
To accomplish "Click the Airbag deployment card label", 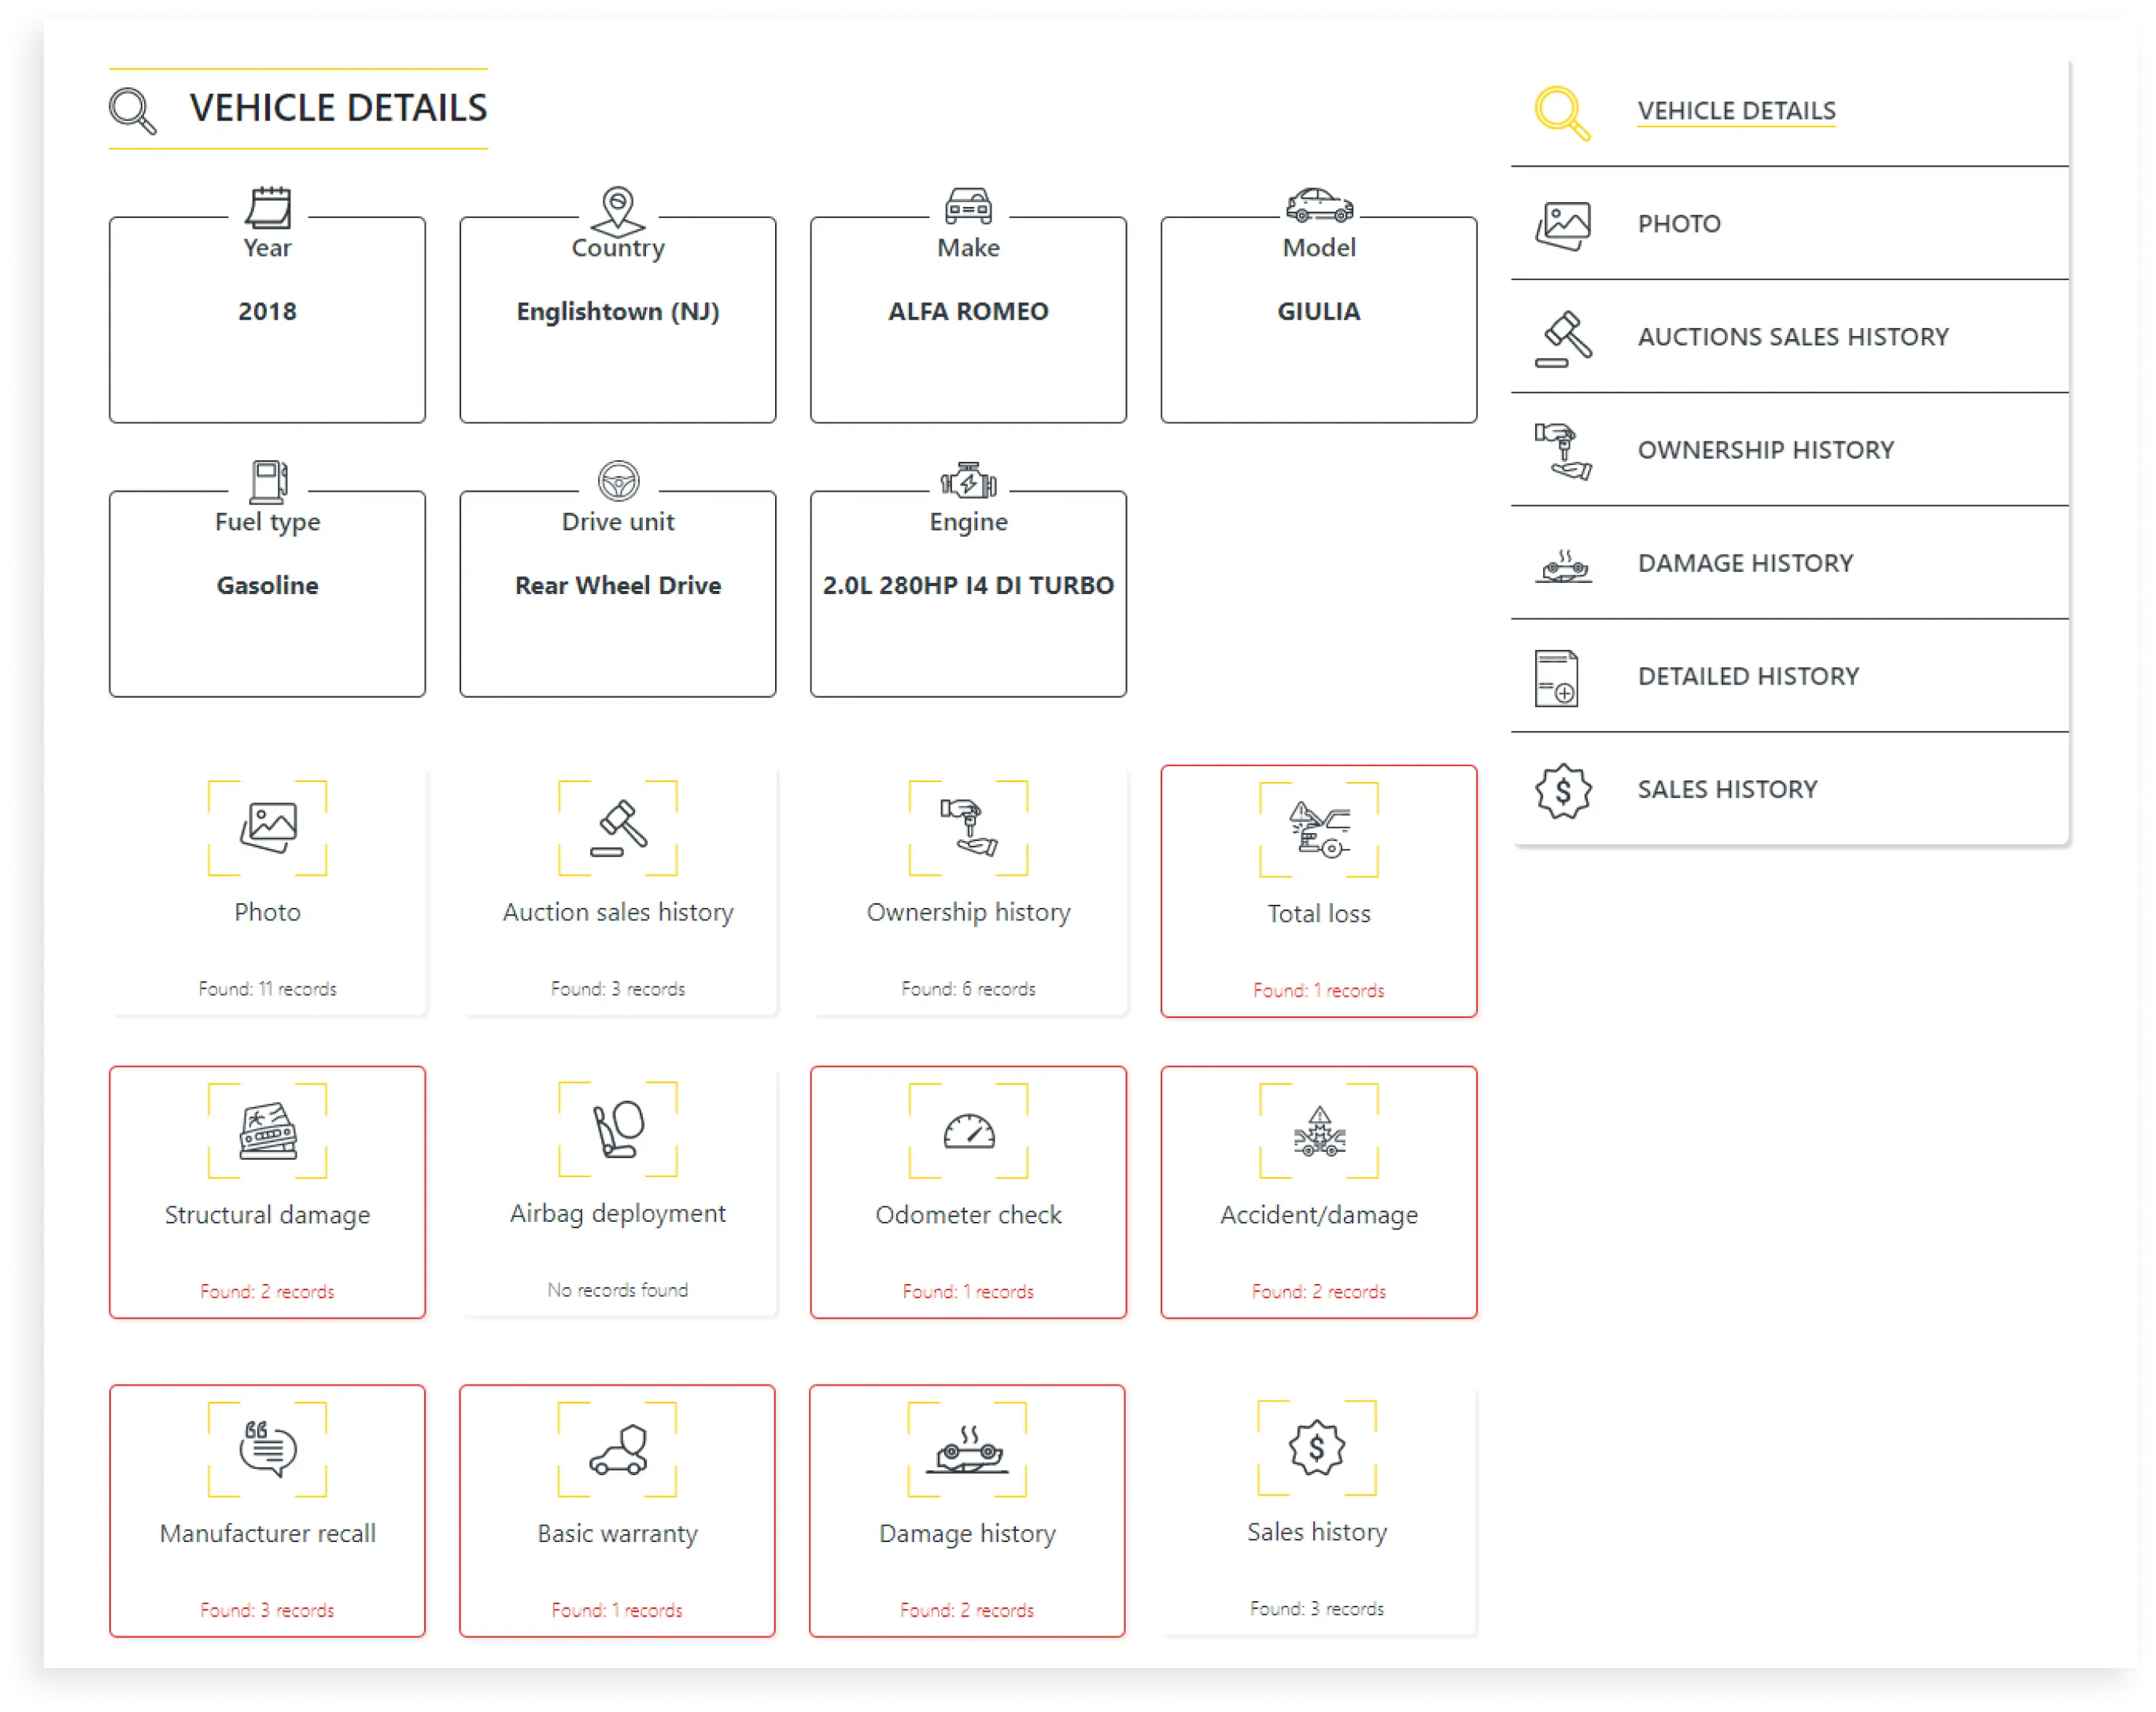I will tap(618, 1213).
